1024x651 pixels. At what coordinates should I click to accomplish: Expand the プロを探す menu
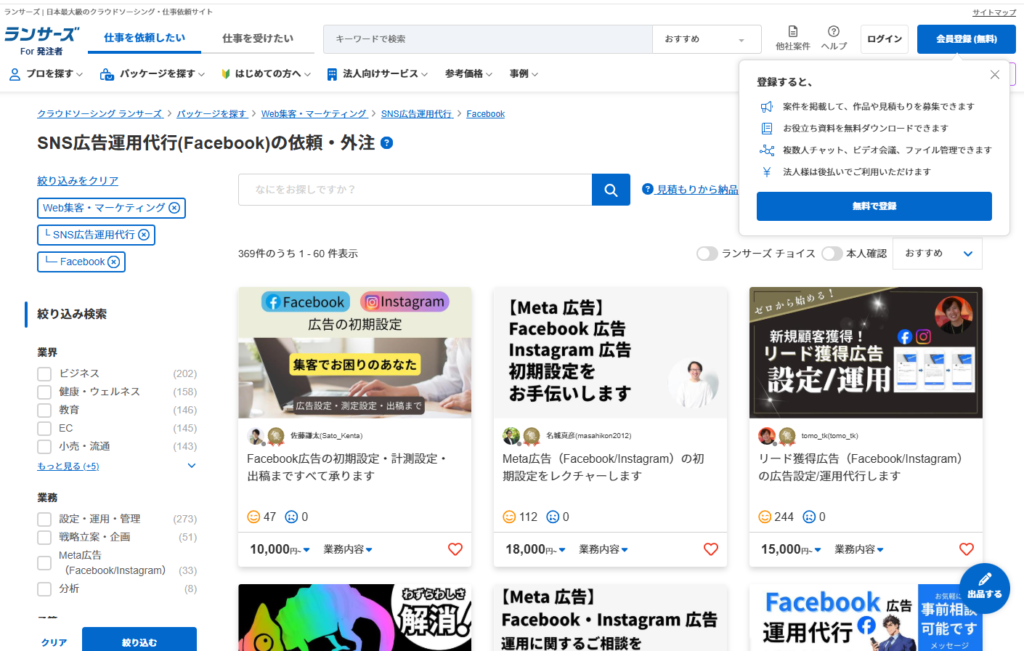(46, 74)
